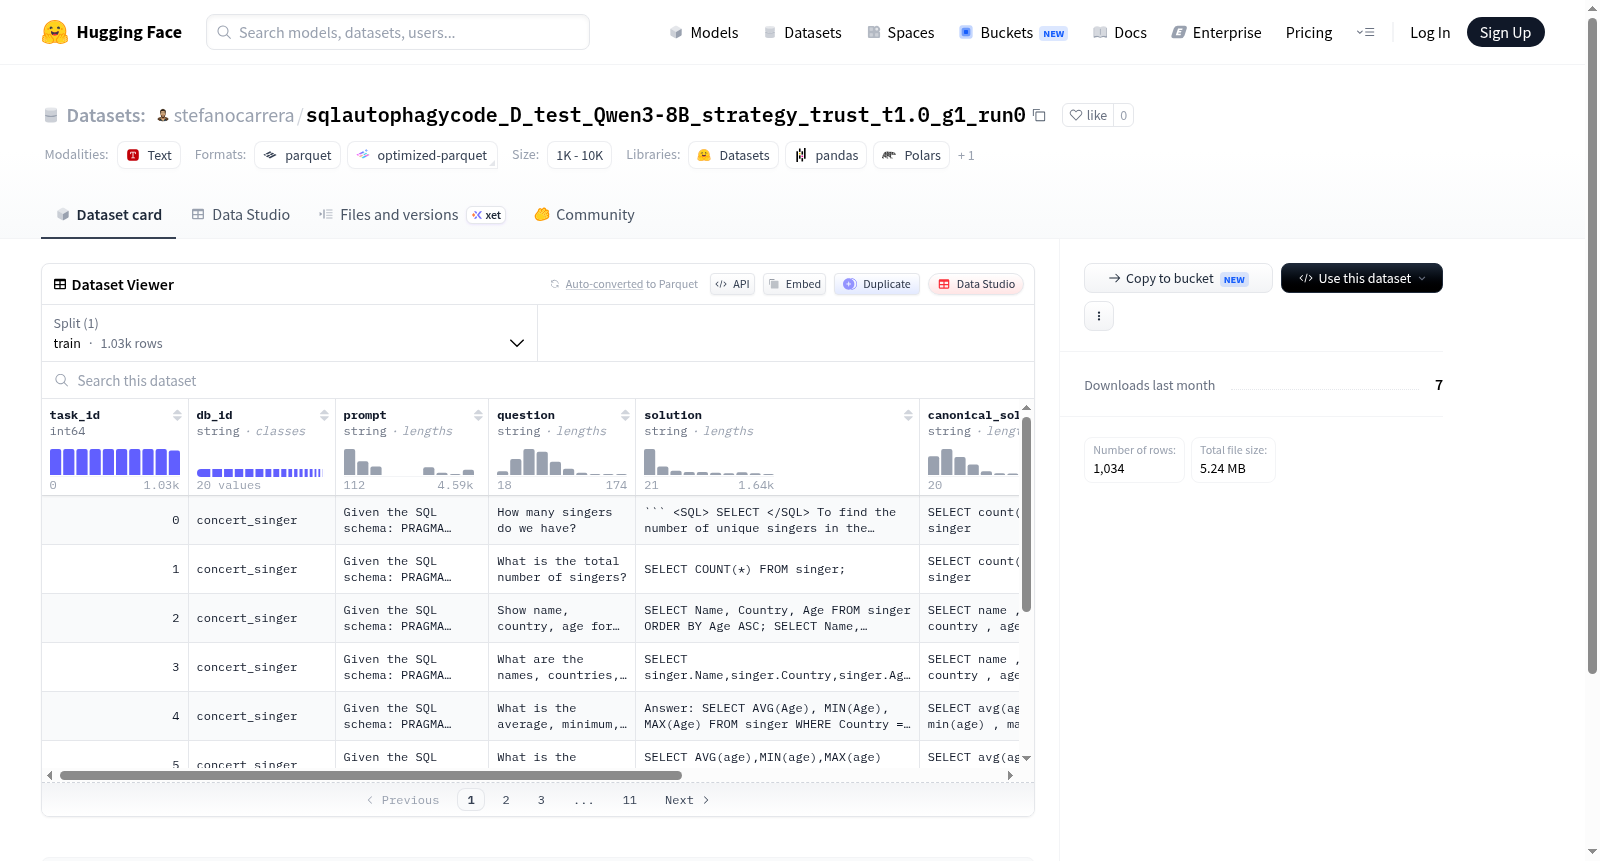The image size is (1600, 861).
Task: Sort the question column
Action: pos(625,415)
